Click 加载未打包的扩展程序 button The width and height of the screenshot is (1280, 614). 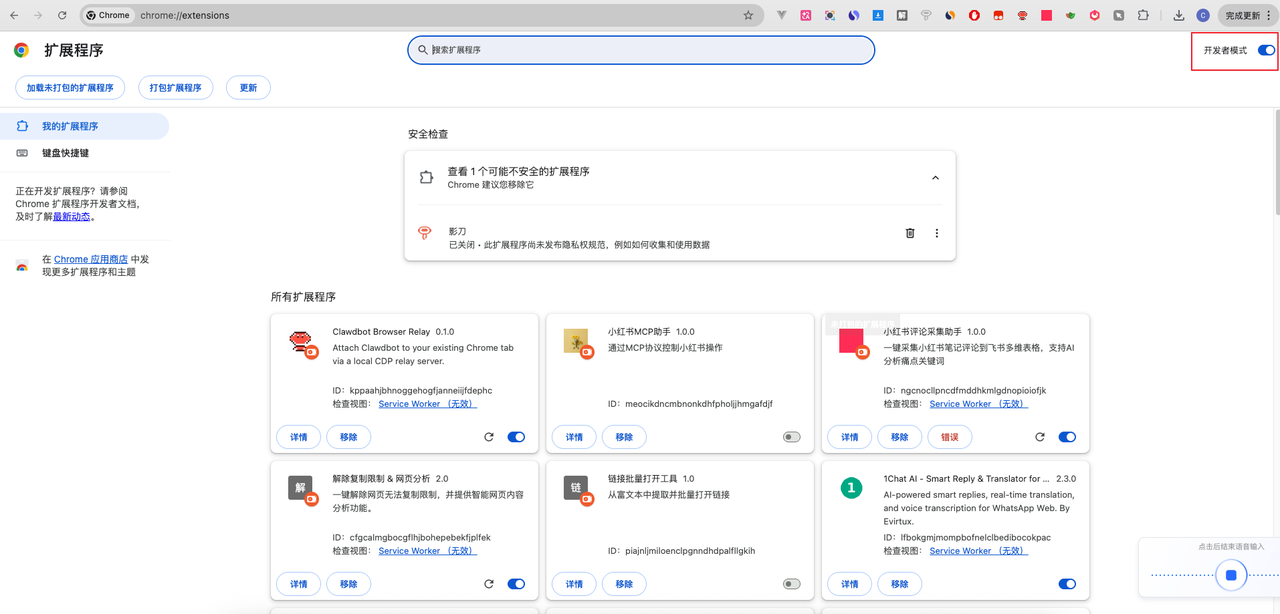(70, 88)
